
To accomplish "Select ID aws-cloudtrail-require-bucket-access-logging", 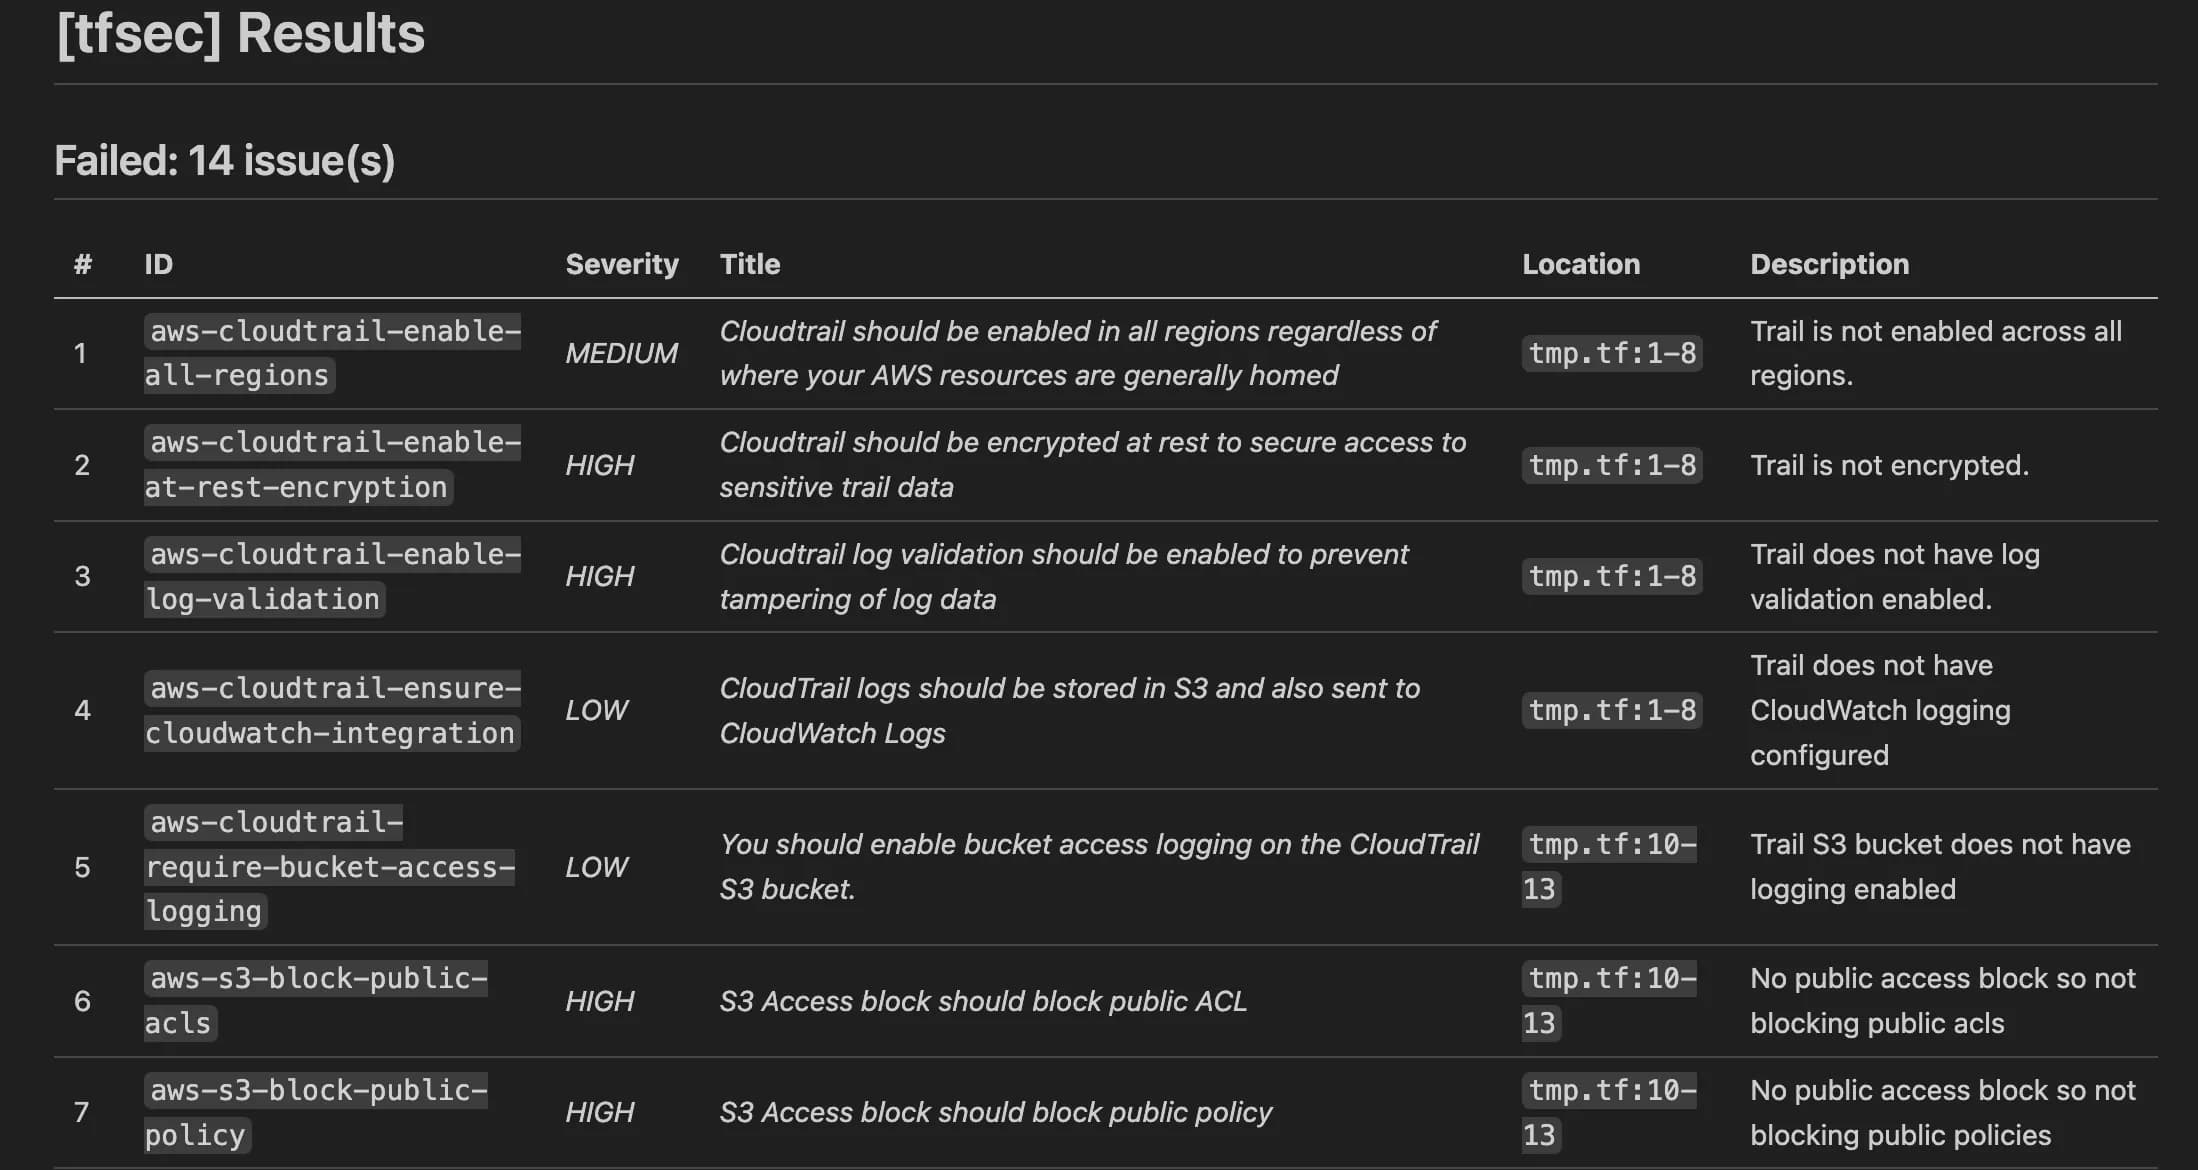I will click(330, 867).
